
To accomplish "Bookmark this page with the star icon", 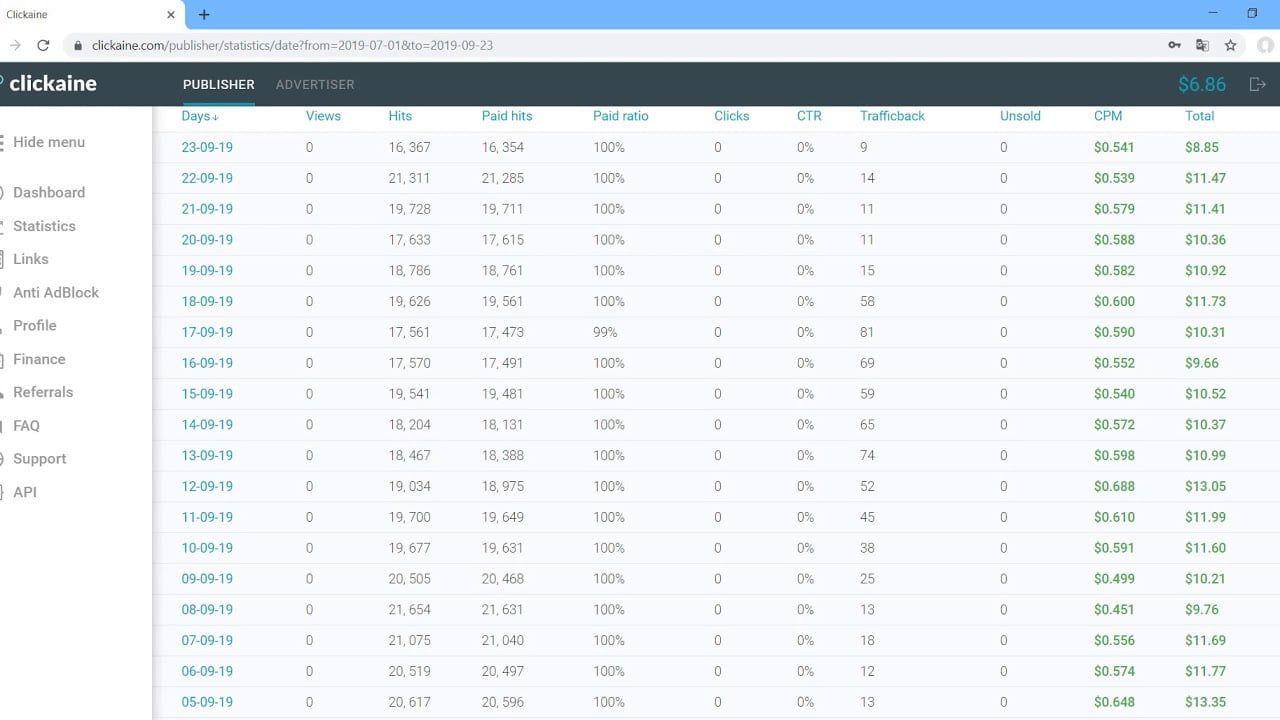I will pos(1231,45).
